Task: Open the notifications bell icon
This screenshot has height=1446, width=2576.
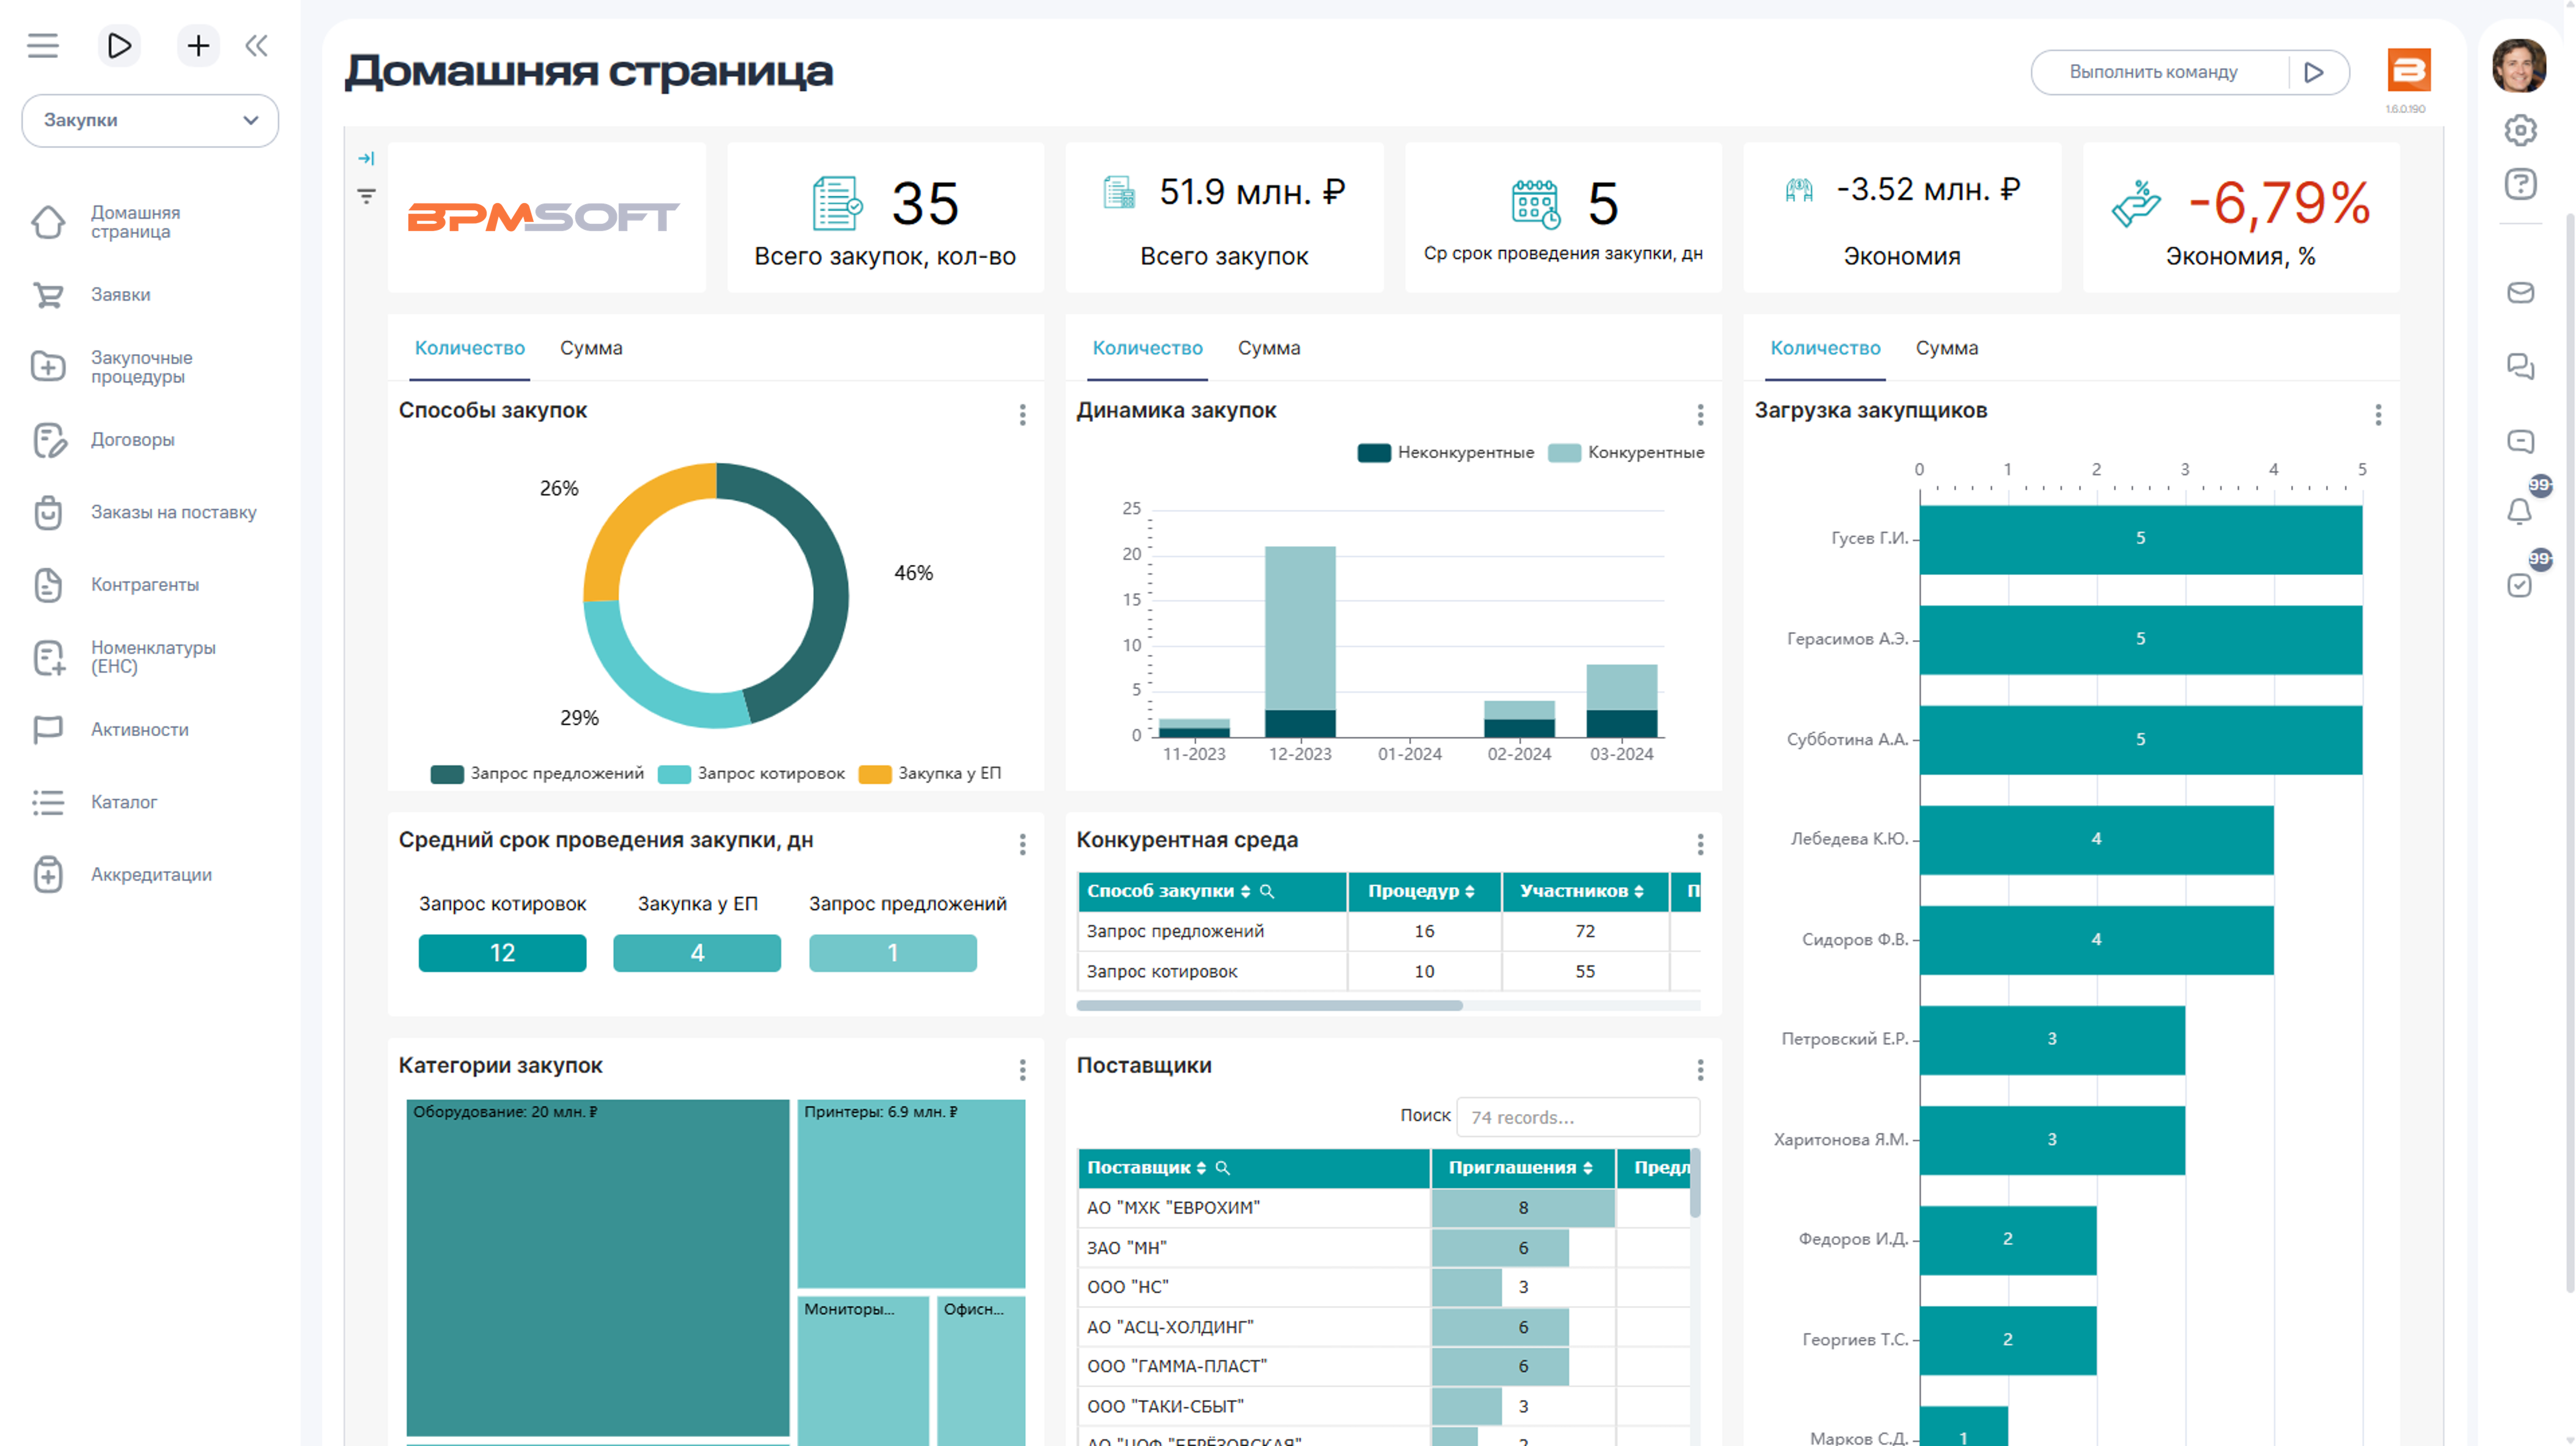Action: point(2519,512)
